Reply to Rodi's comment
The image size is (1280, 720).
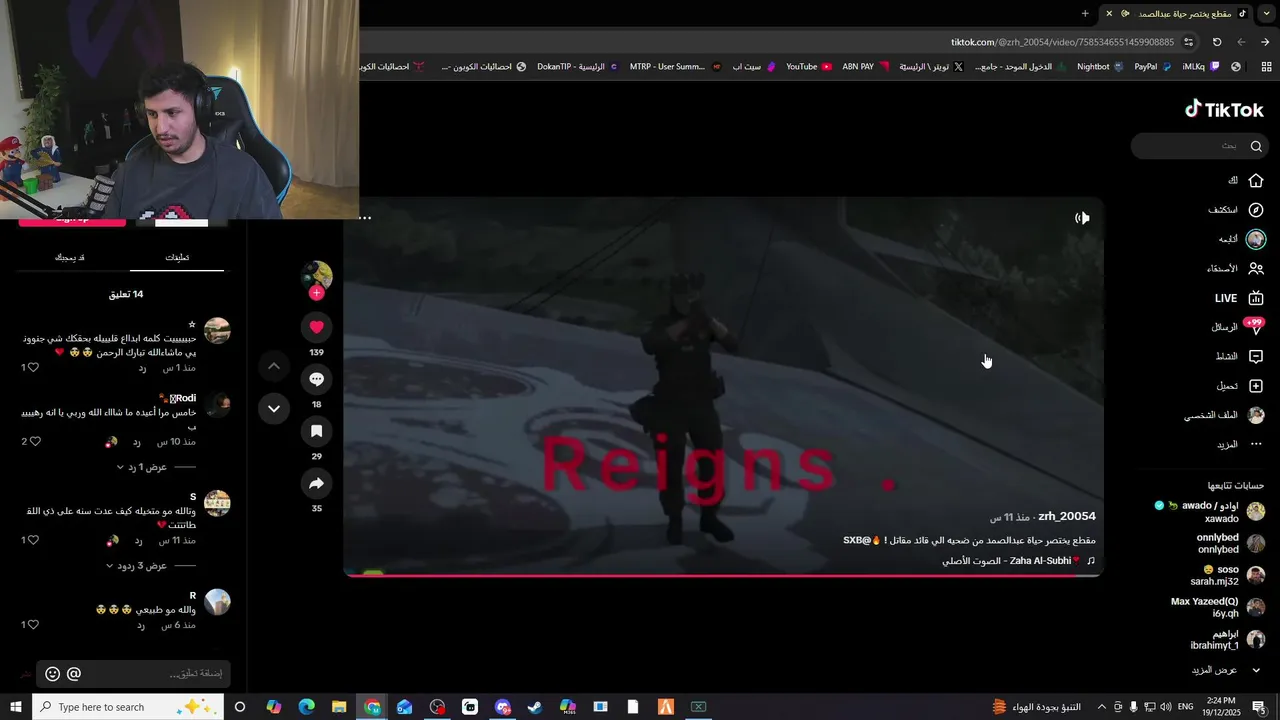(137, 442)
